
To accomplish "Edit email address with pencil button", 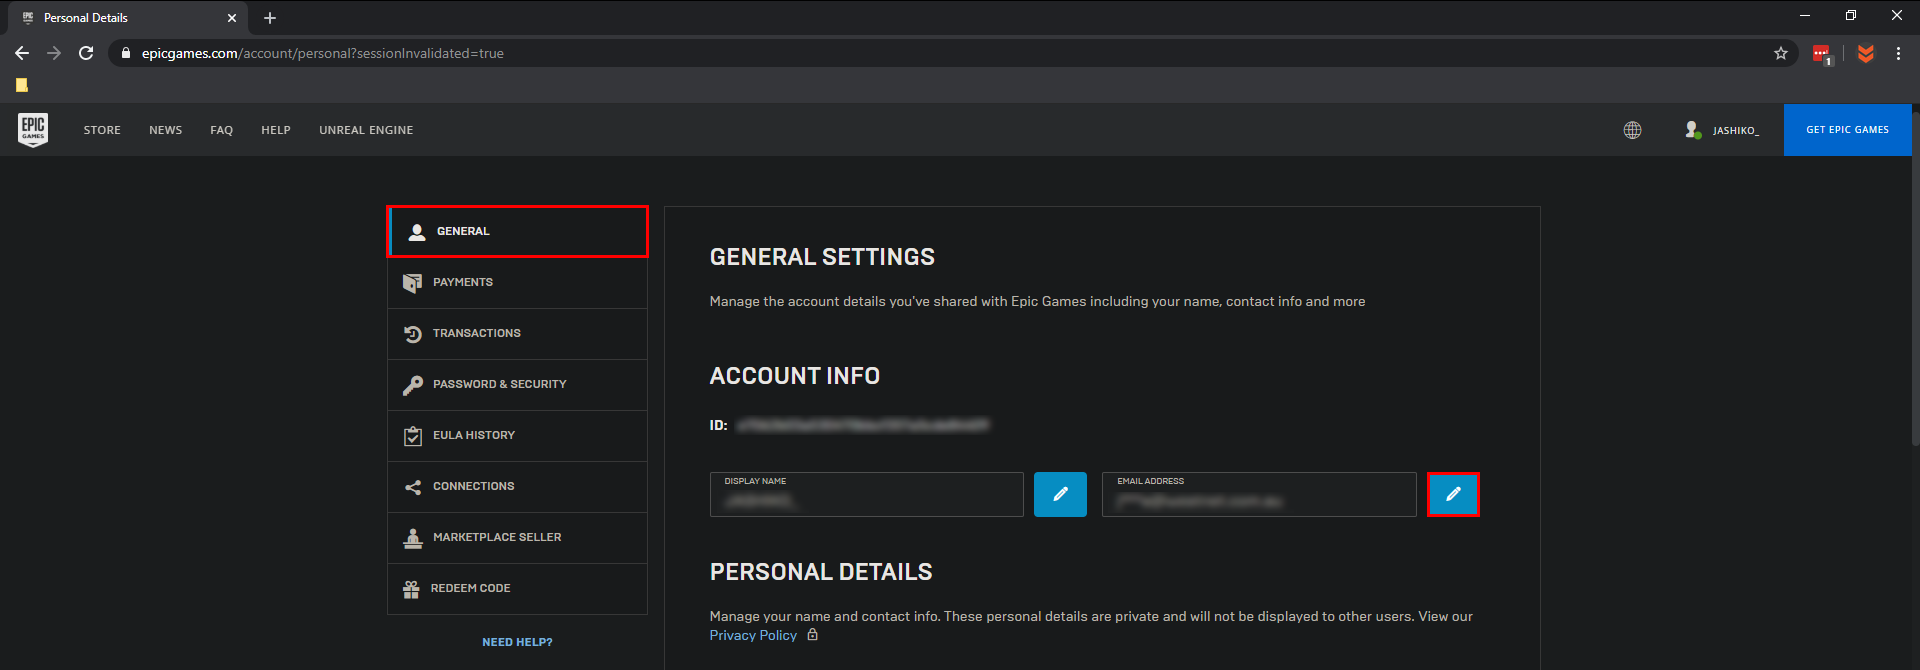I will pyautogui.click(x=1453, y=494).
